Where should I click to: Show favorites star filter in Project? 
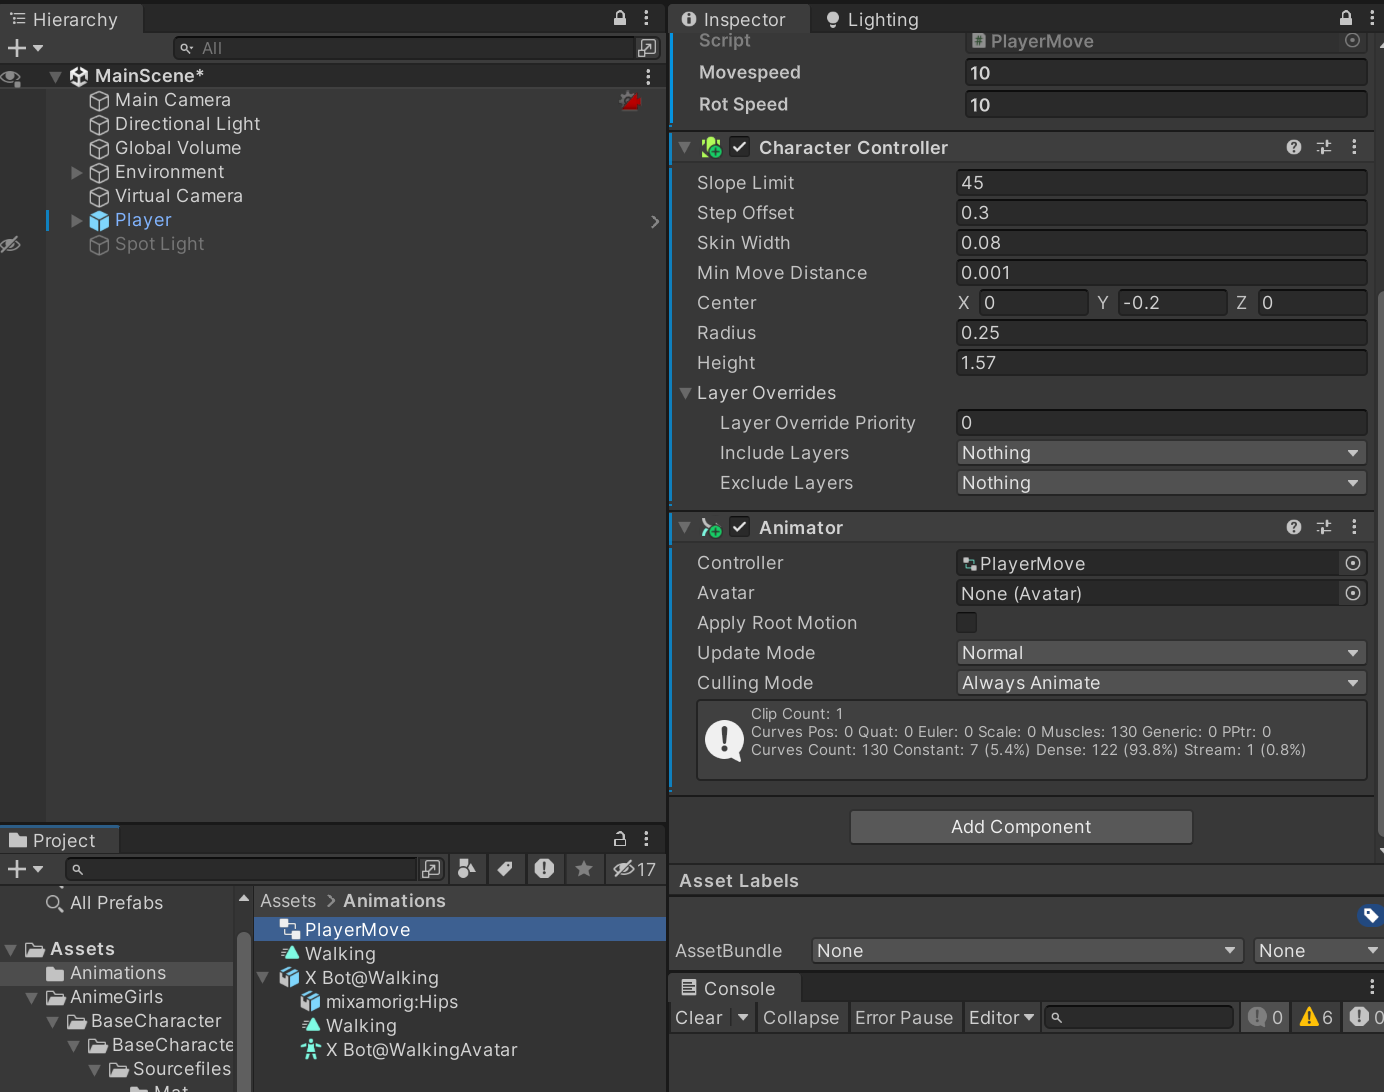click(584, 869)
